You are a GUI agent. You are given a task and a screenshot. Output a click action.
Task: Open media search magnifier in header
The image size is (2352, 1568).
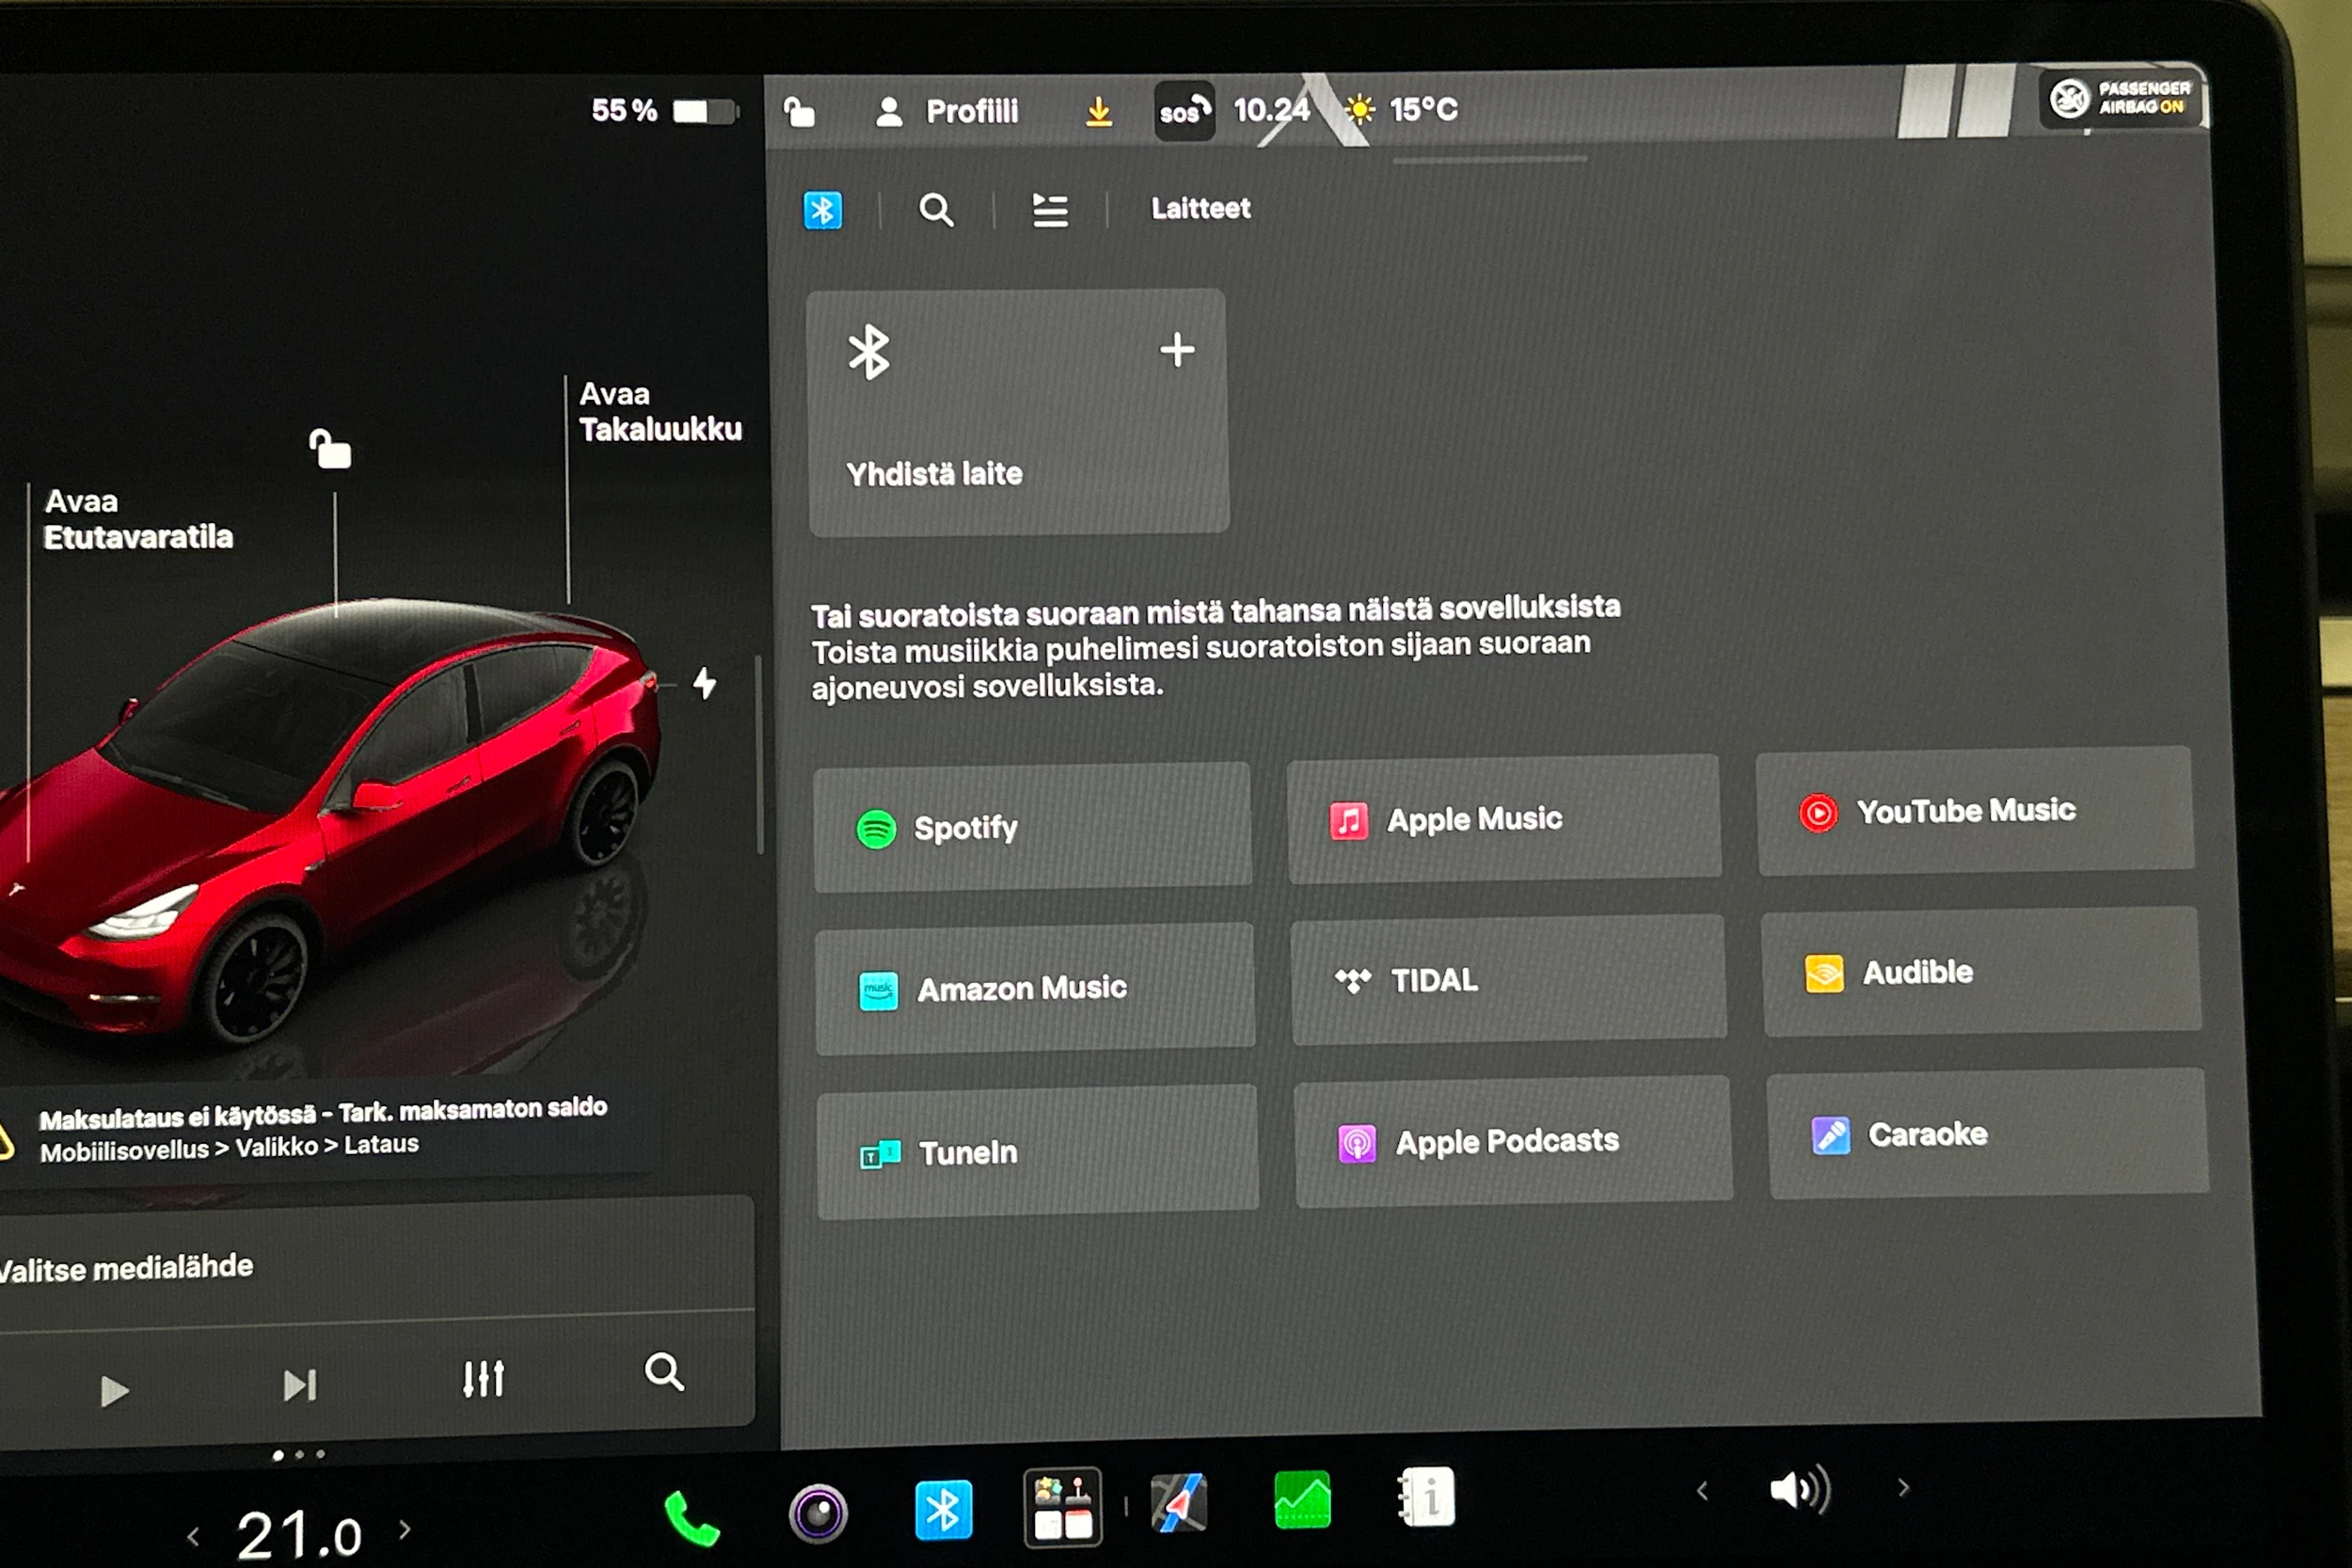(936, 210)
